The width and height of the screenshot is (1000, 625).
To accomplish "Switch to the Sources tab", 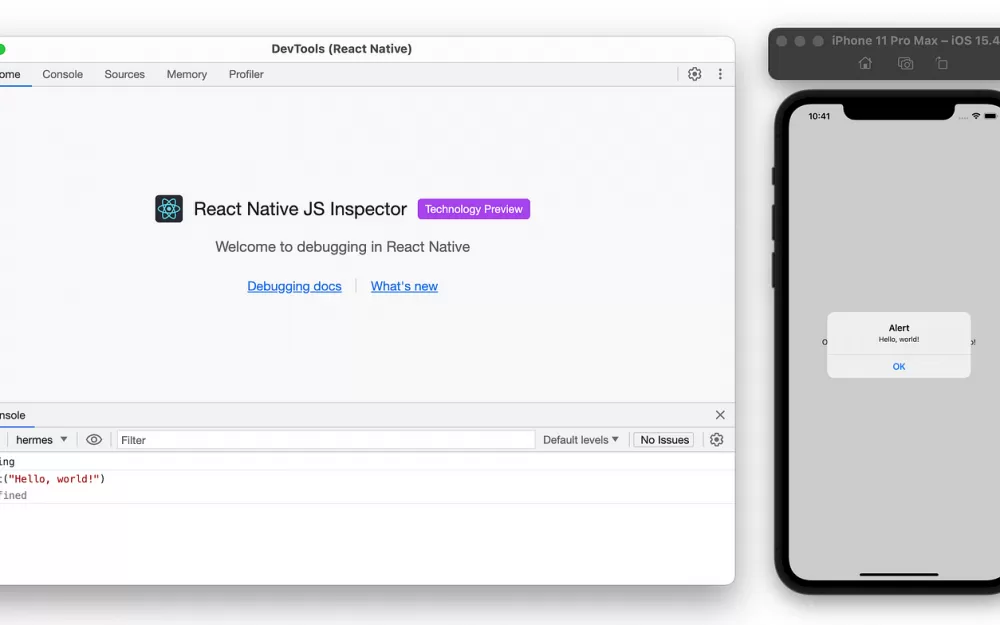I will pos(124,74).
